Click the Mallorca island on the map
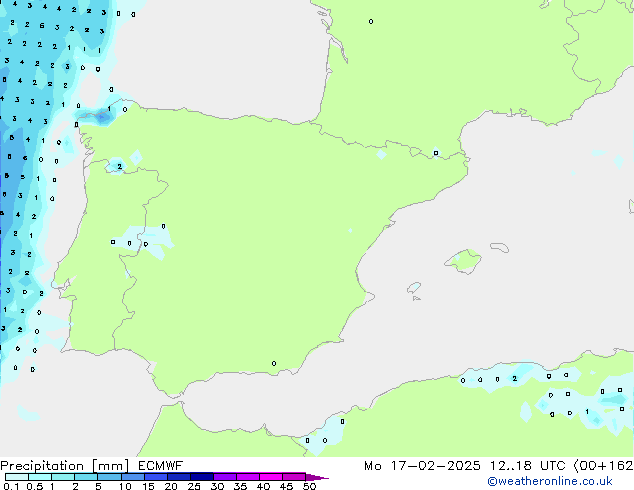Screen dimensions: 634x490 (x=463, y=261)
